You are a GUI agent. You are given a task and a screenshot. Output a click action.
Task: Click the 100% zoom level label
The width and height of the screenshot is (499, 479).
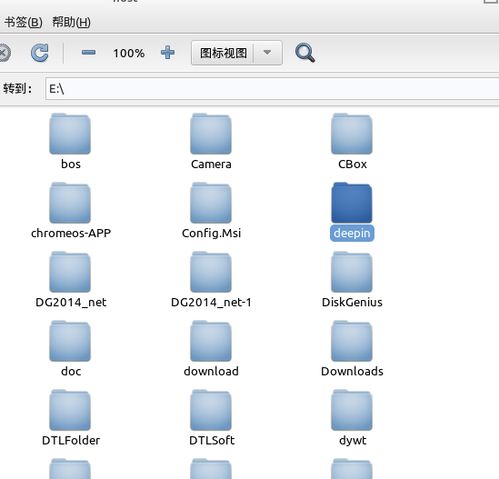pos(129,53)
